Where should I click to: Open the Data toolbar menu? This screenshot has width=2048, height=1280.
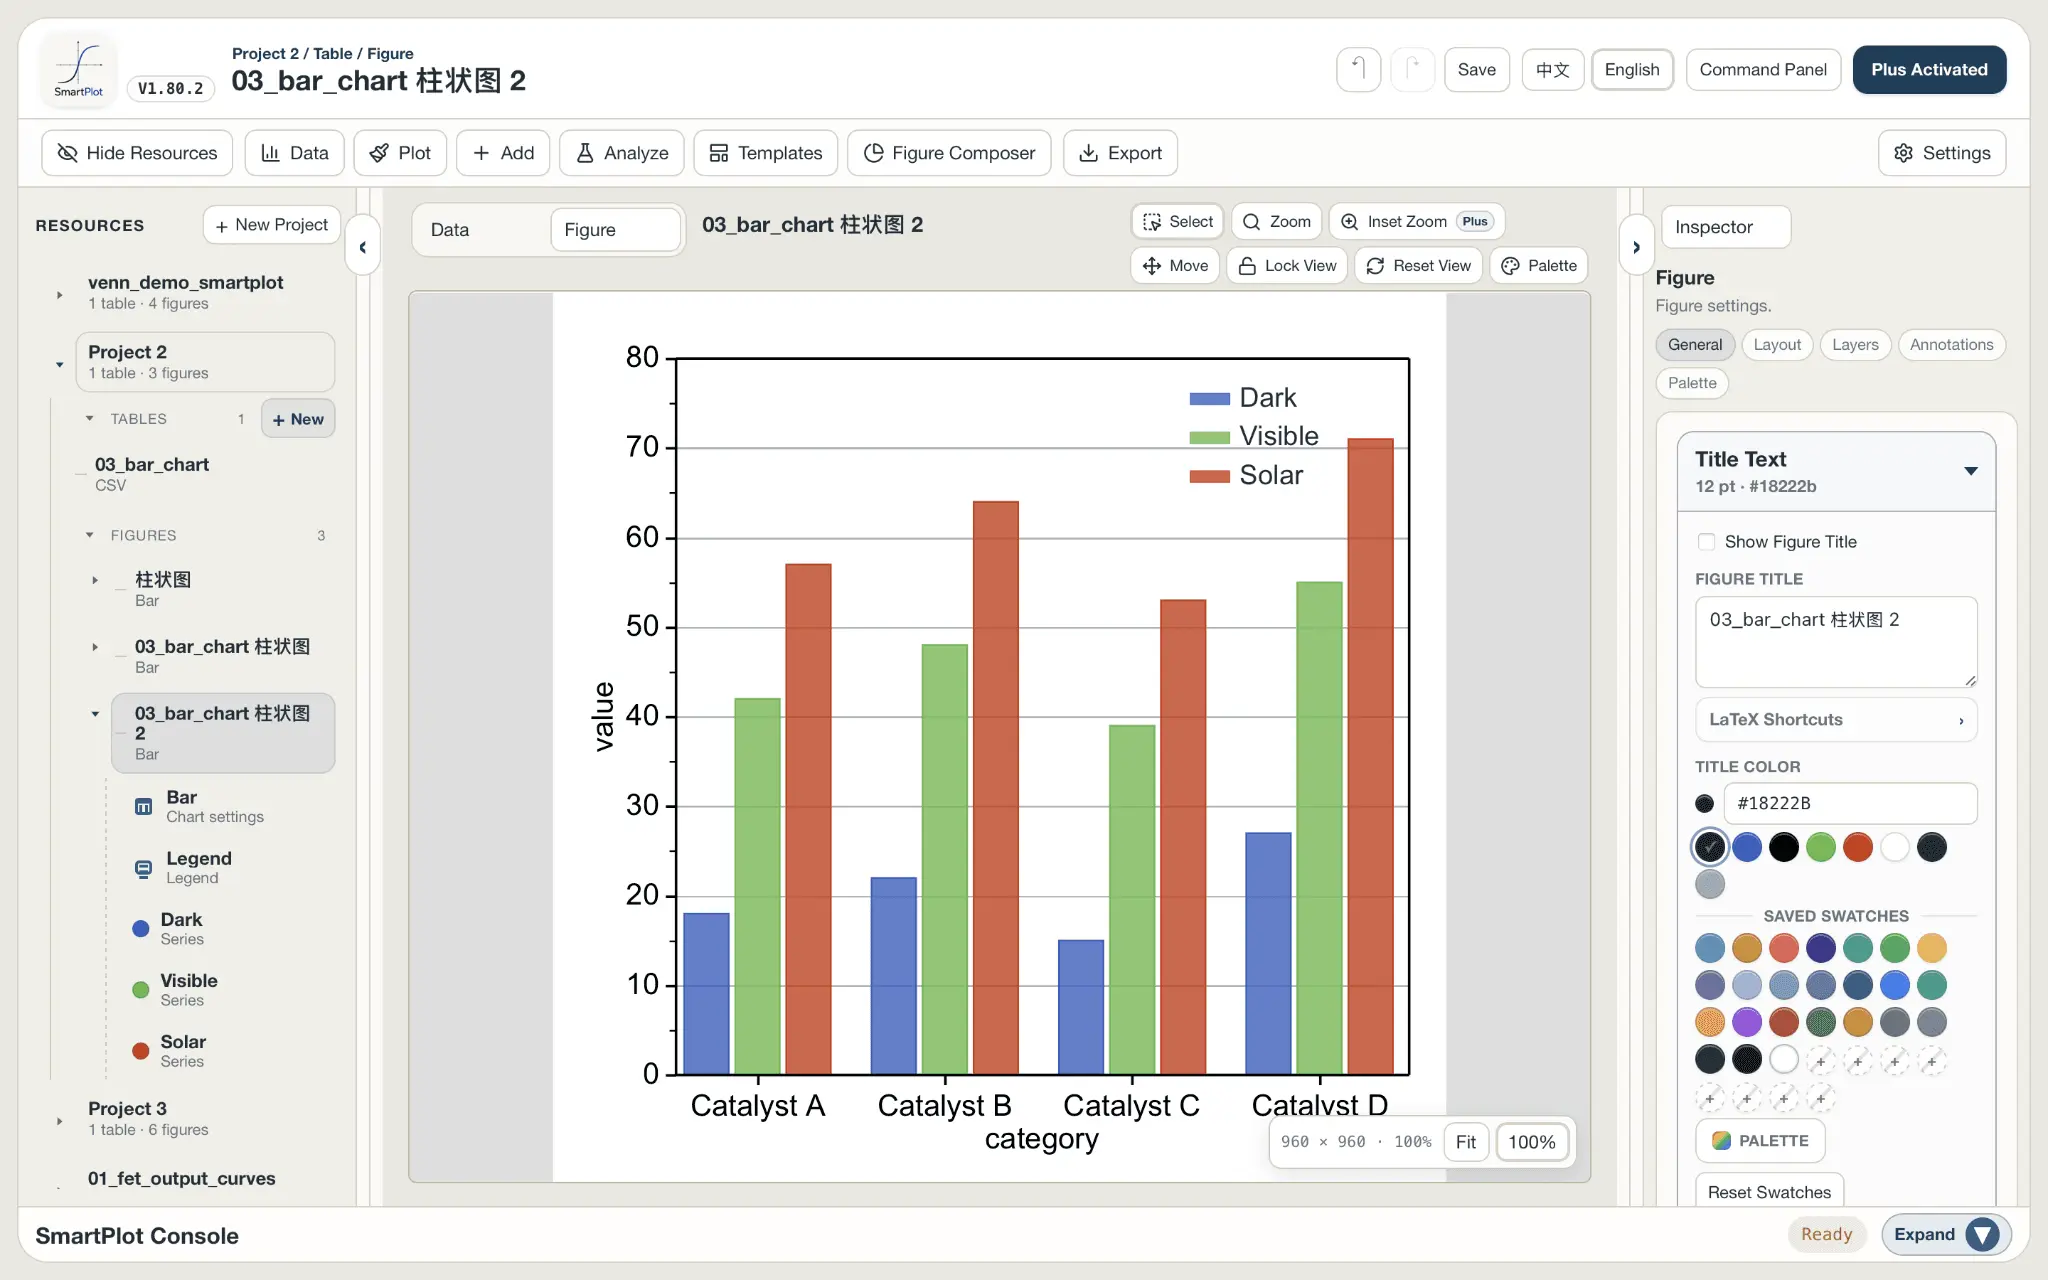(294, 153)
